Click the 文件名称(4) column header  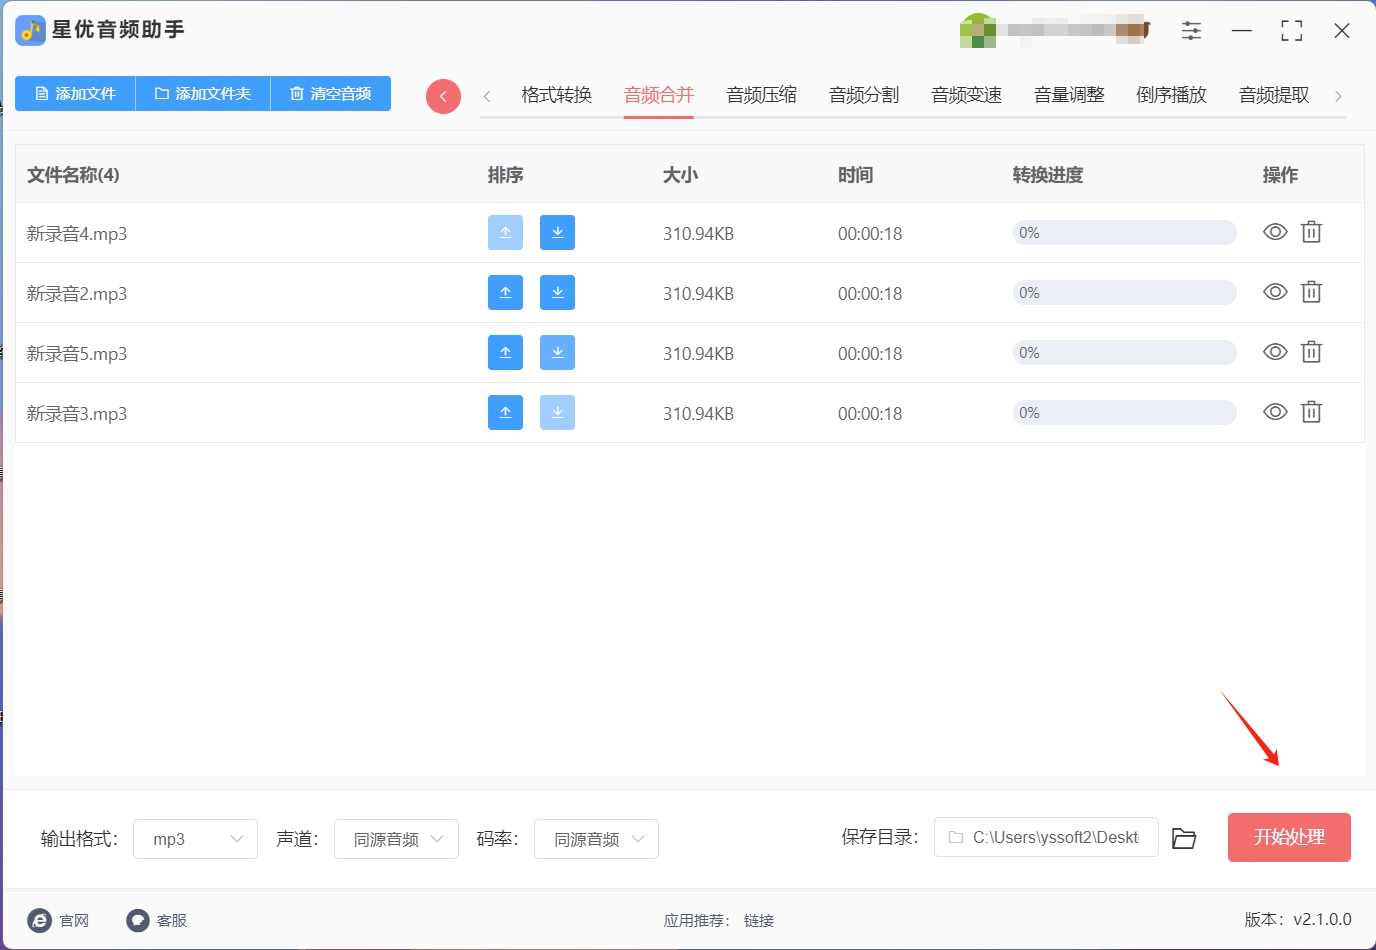point(73,175)
